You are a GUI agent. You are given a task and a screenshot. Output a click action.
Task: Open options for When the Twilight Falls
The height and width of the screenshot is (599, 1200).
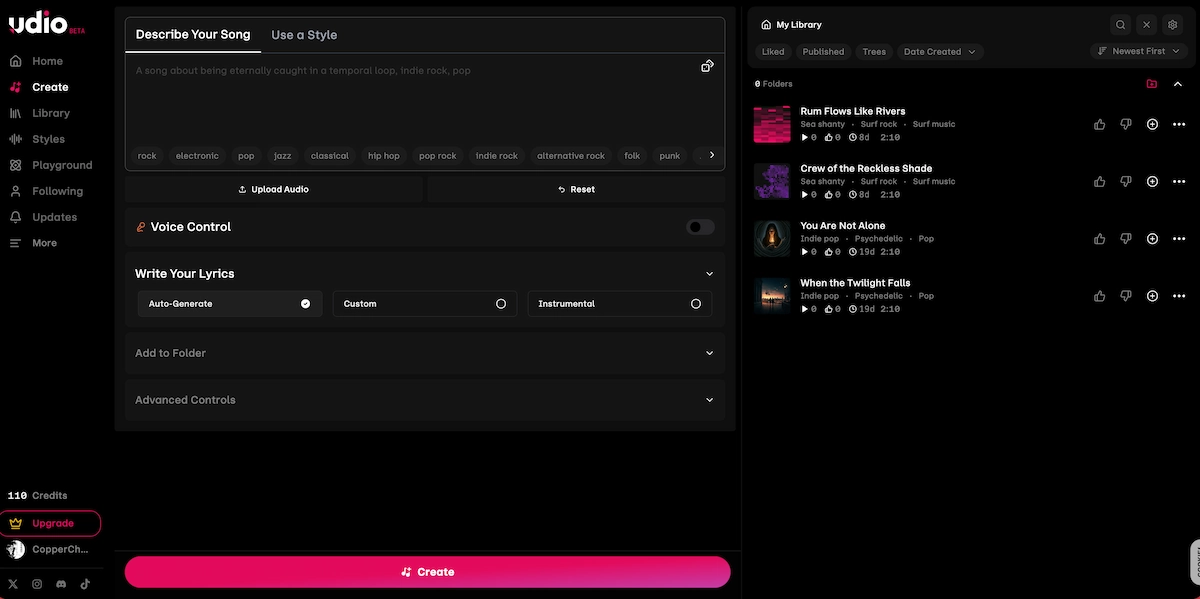(1177, 296)
